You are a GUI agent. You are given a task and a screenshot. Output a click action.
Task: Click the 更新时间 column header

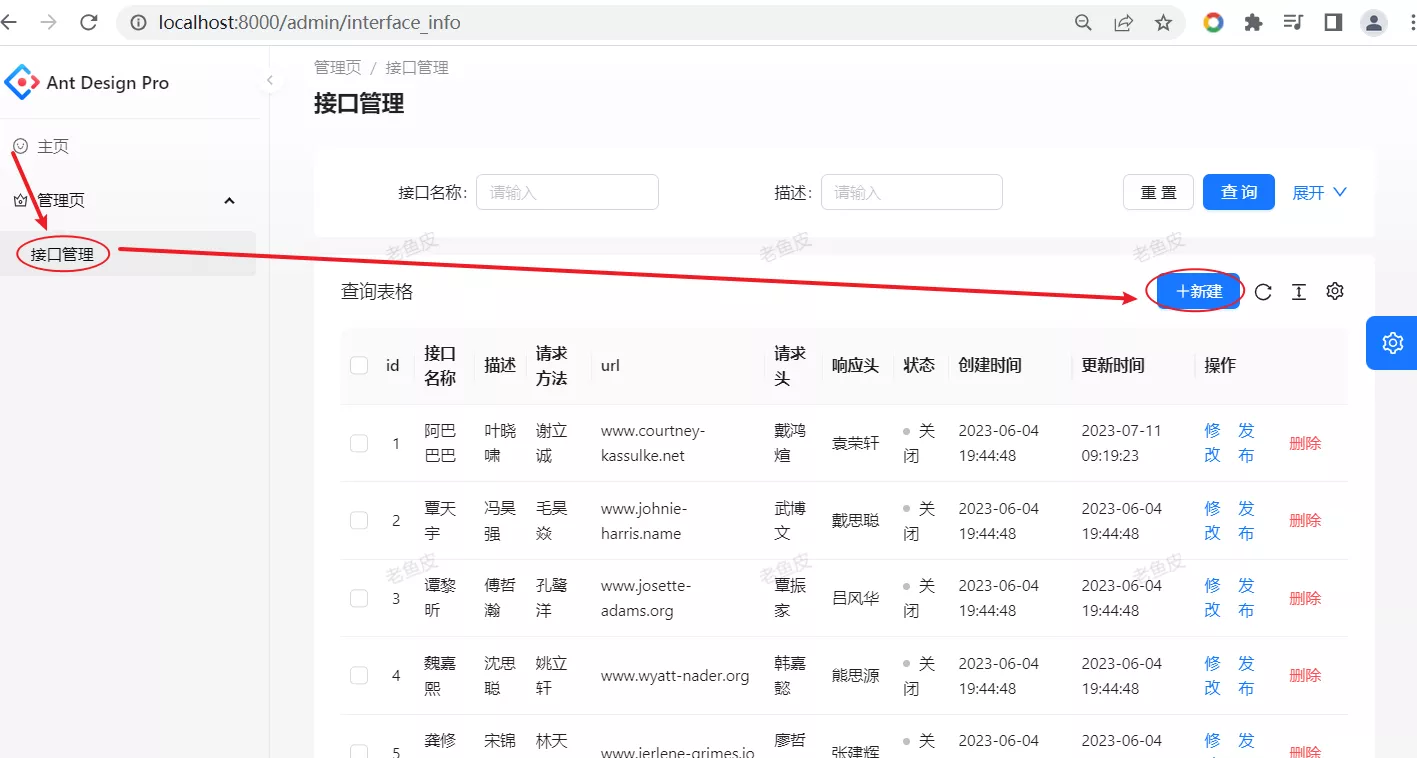1113,366
